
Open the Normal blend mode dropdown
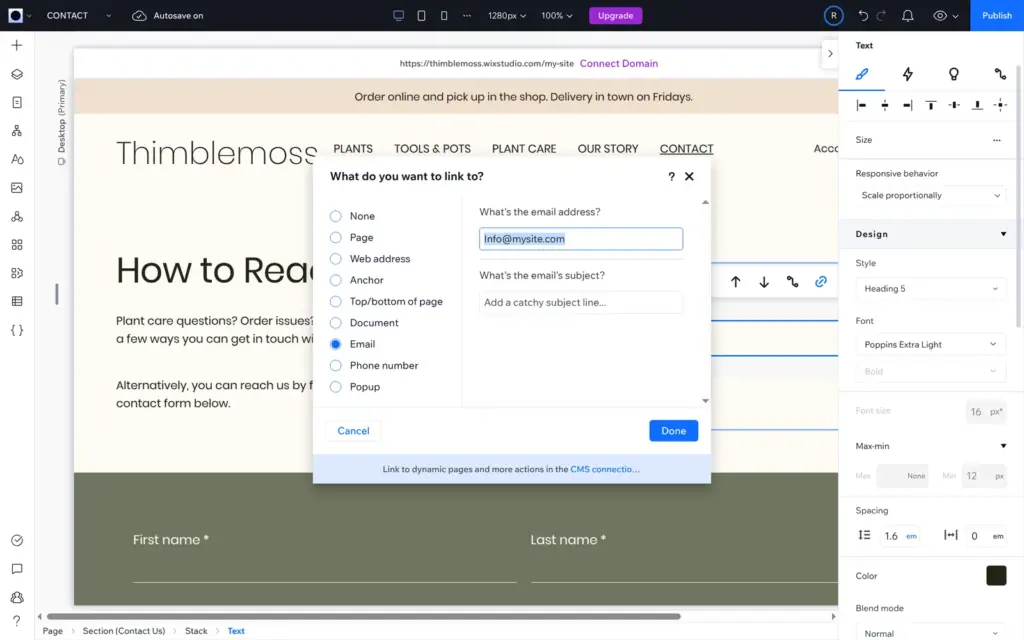(x=930, y=633)
